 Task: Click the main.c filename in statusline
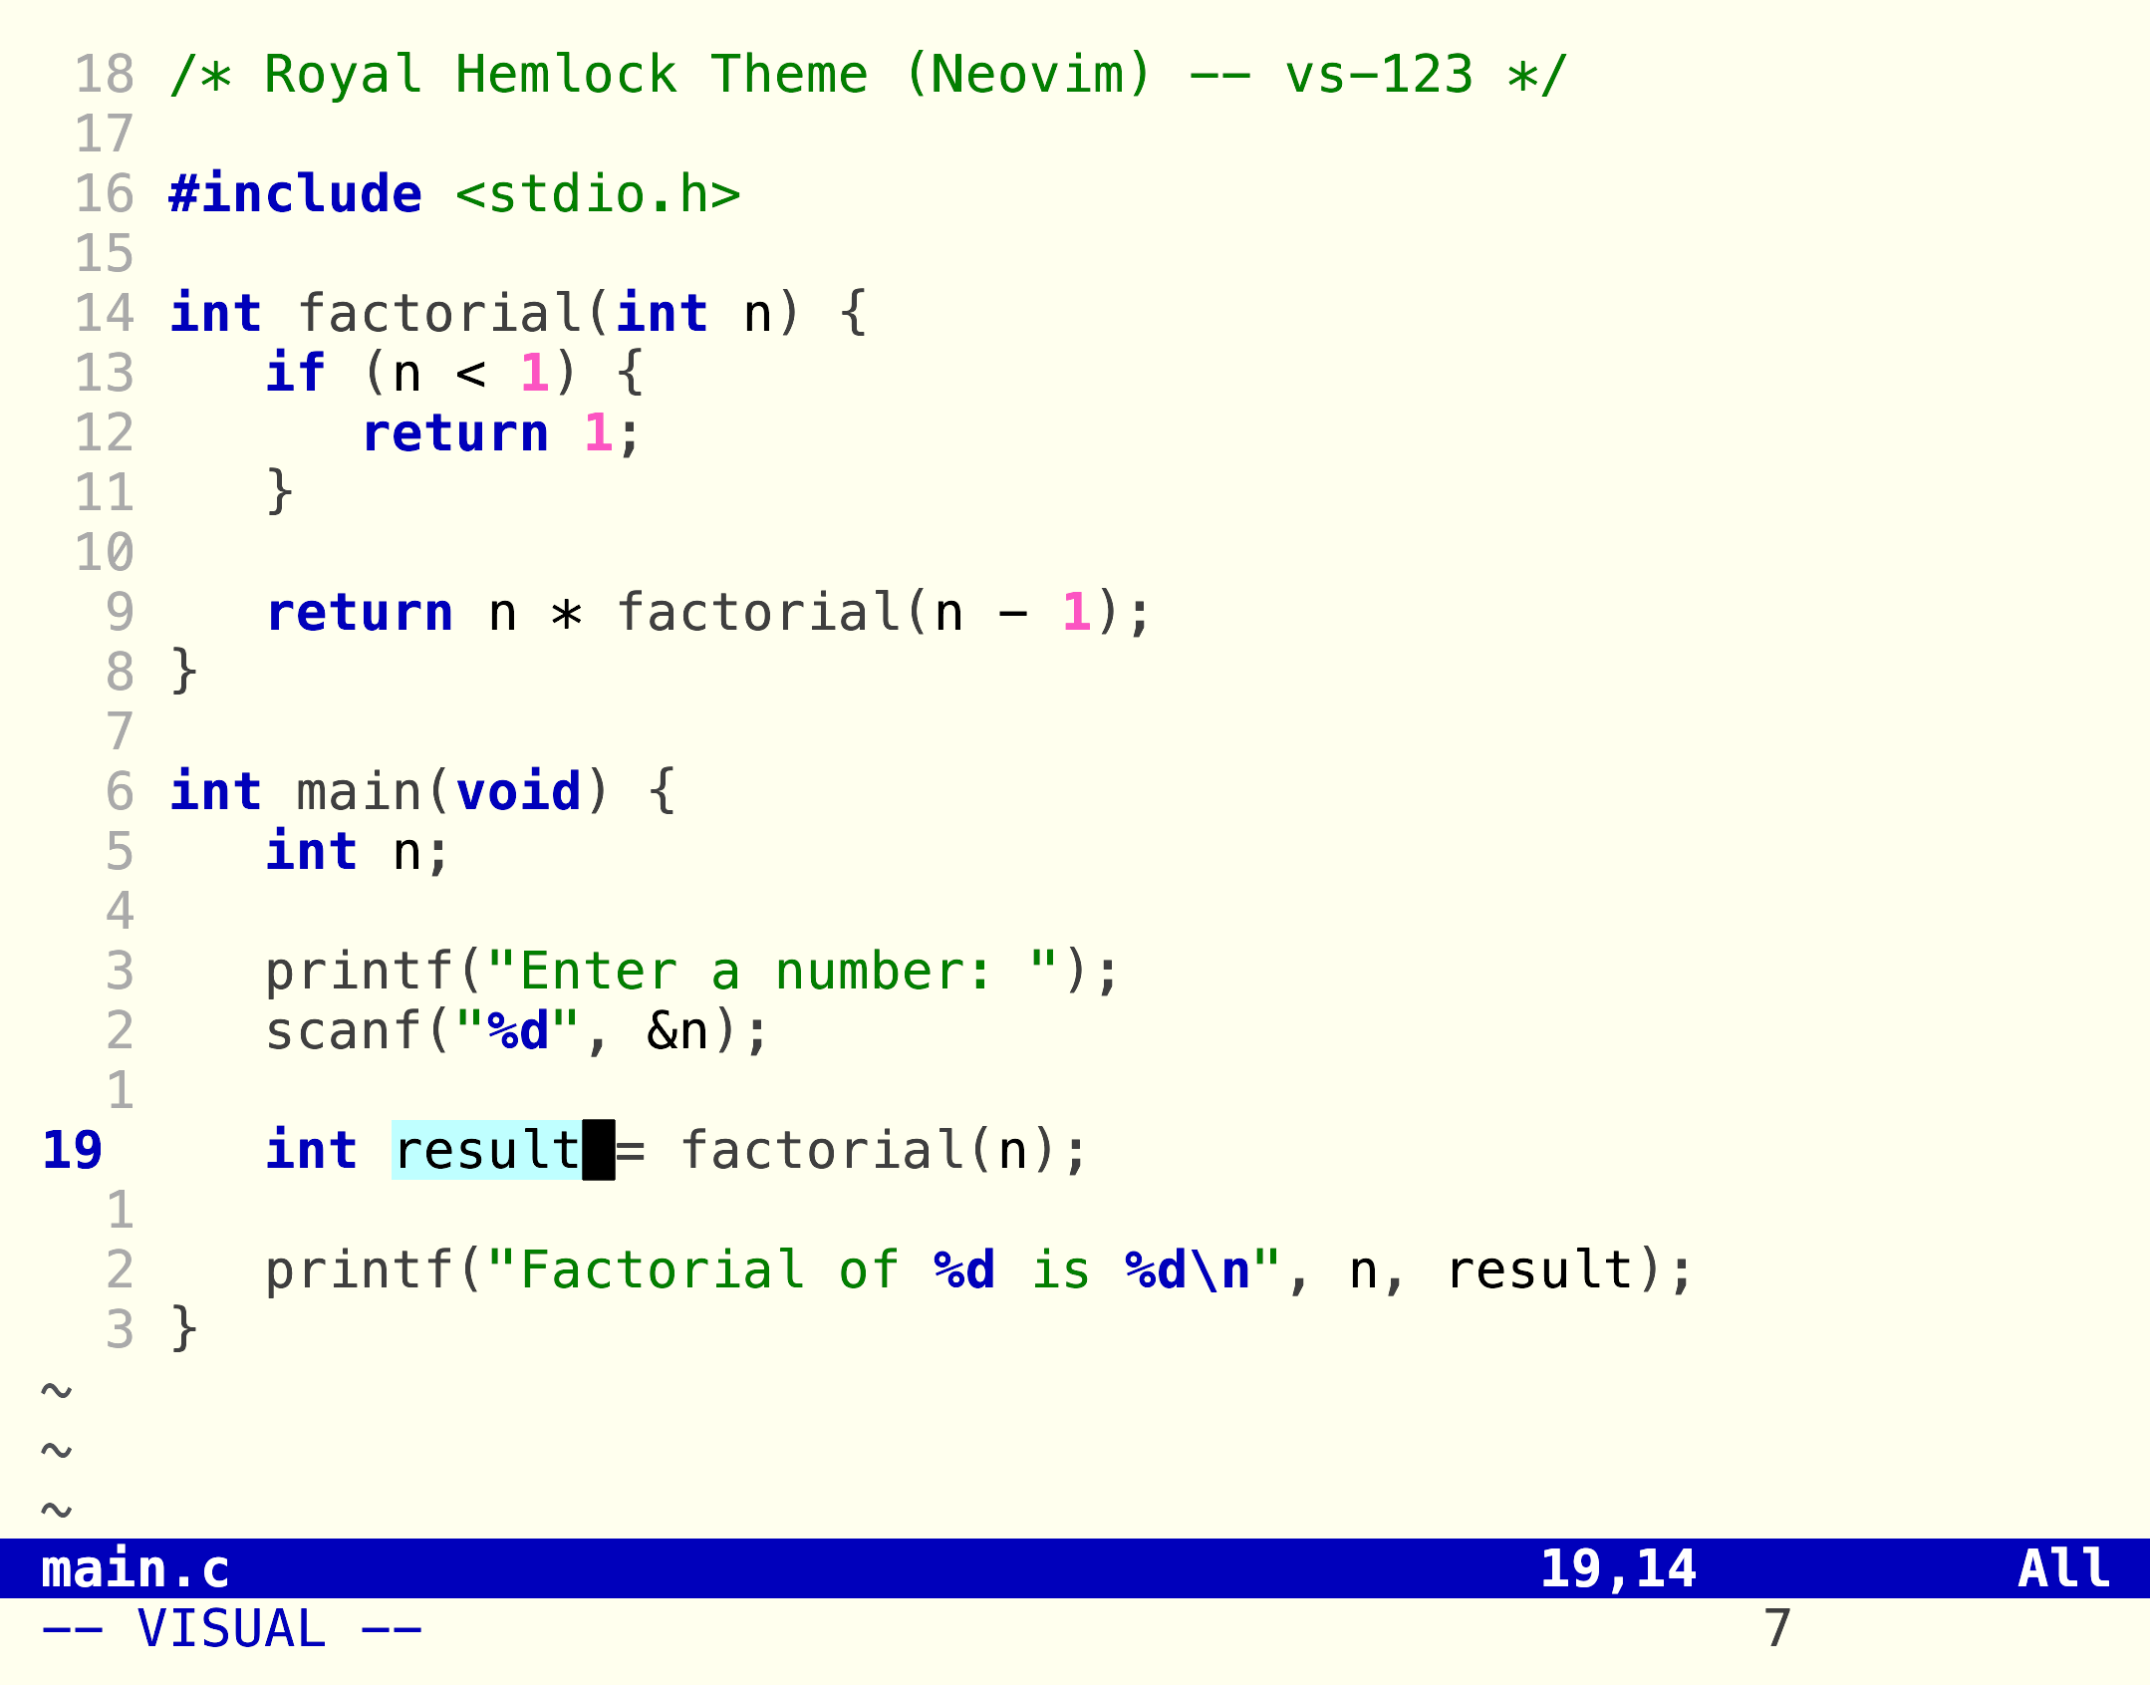click(x=135, y=1568)
